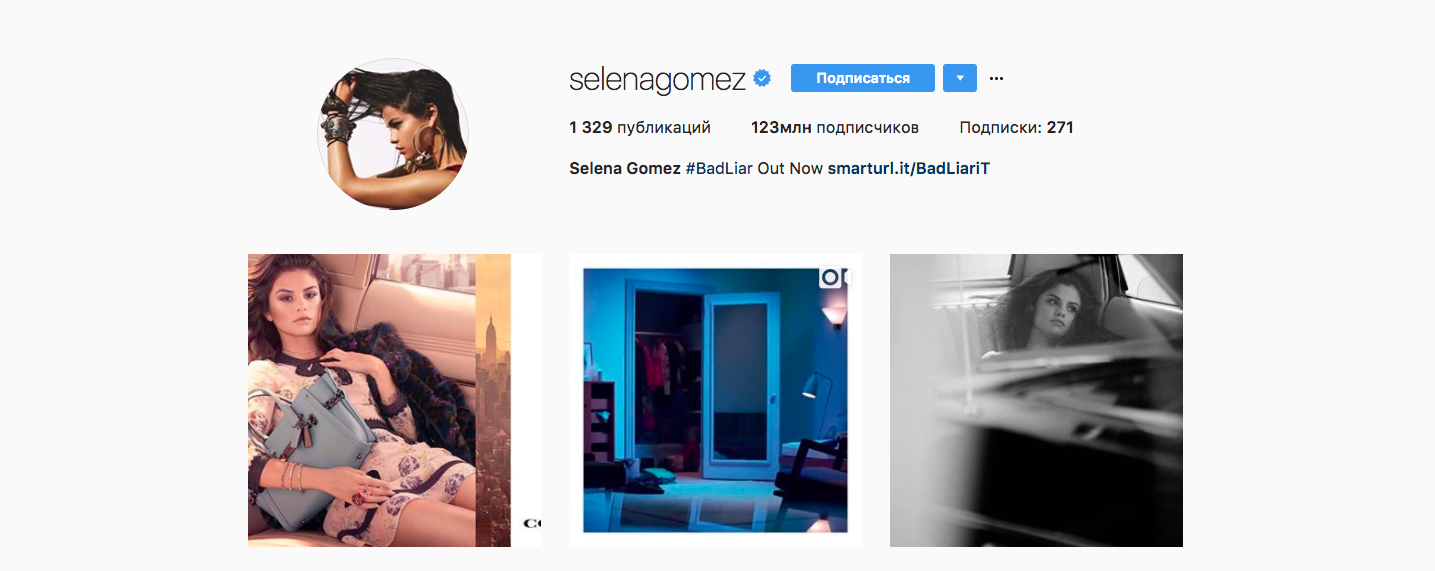The height and width of the screenshot is (571, 1435).
Task: Click the Empire State Building strip in first post
Action: tap(493, 400)
